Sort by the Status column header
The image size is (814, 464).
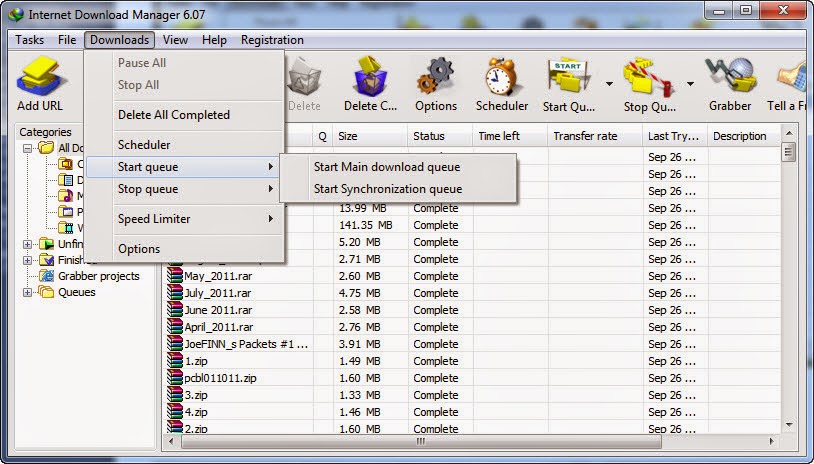pos(440,136)
